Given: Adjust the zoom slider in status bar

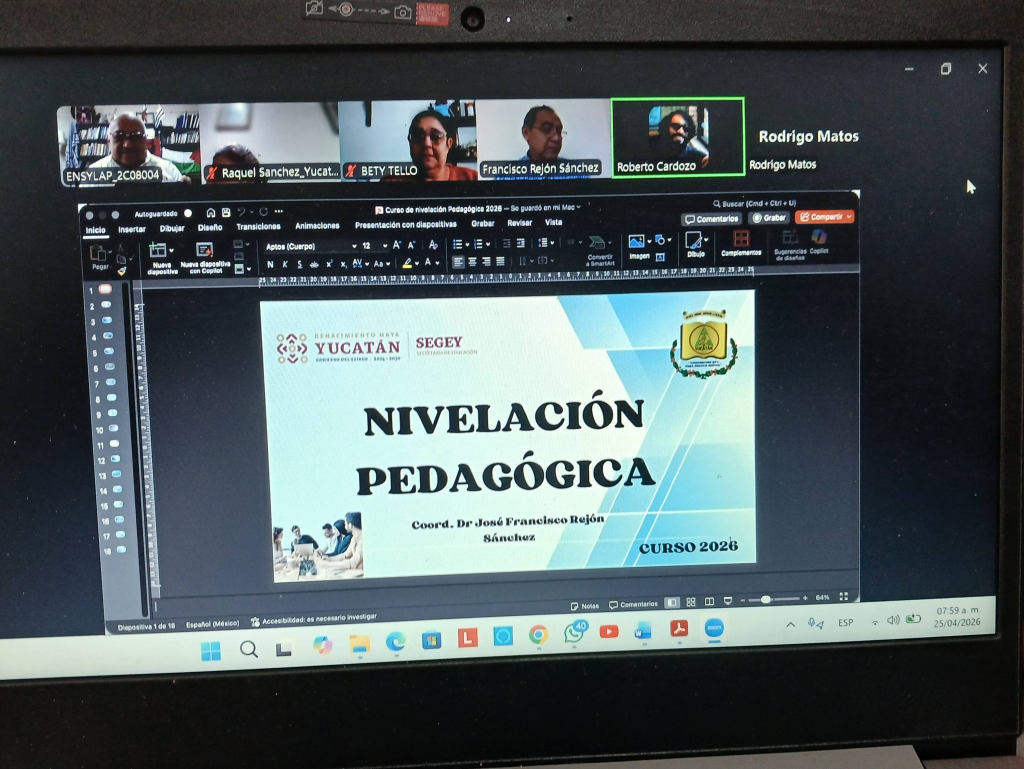Looking at the screenshot, I should point(766,599).
